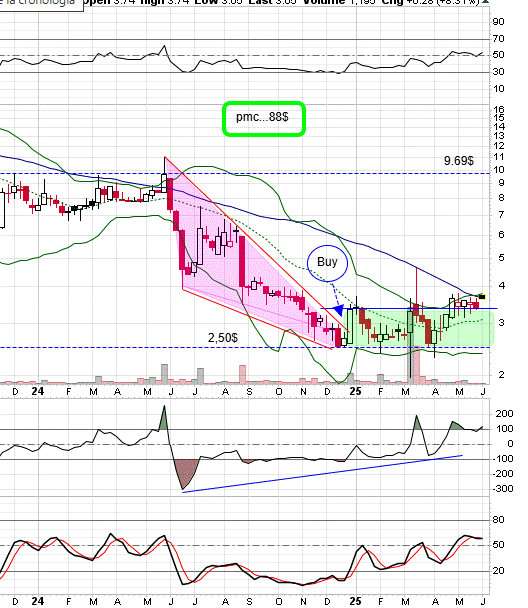Image resolution: width=528 pixels, height=608 pixels.
Task: Click the blue arrowhead below the Buy circle
Action: coord(339,310)
